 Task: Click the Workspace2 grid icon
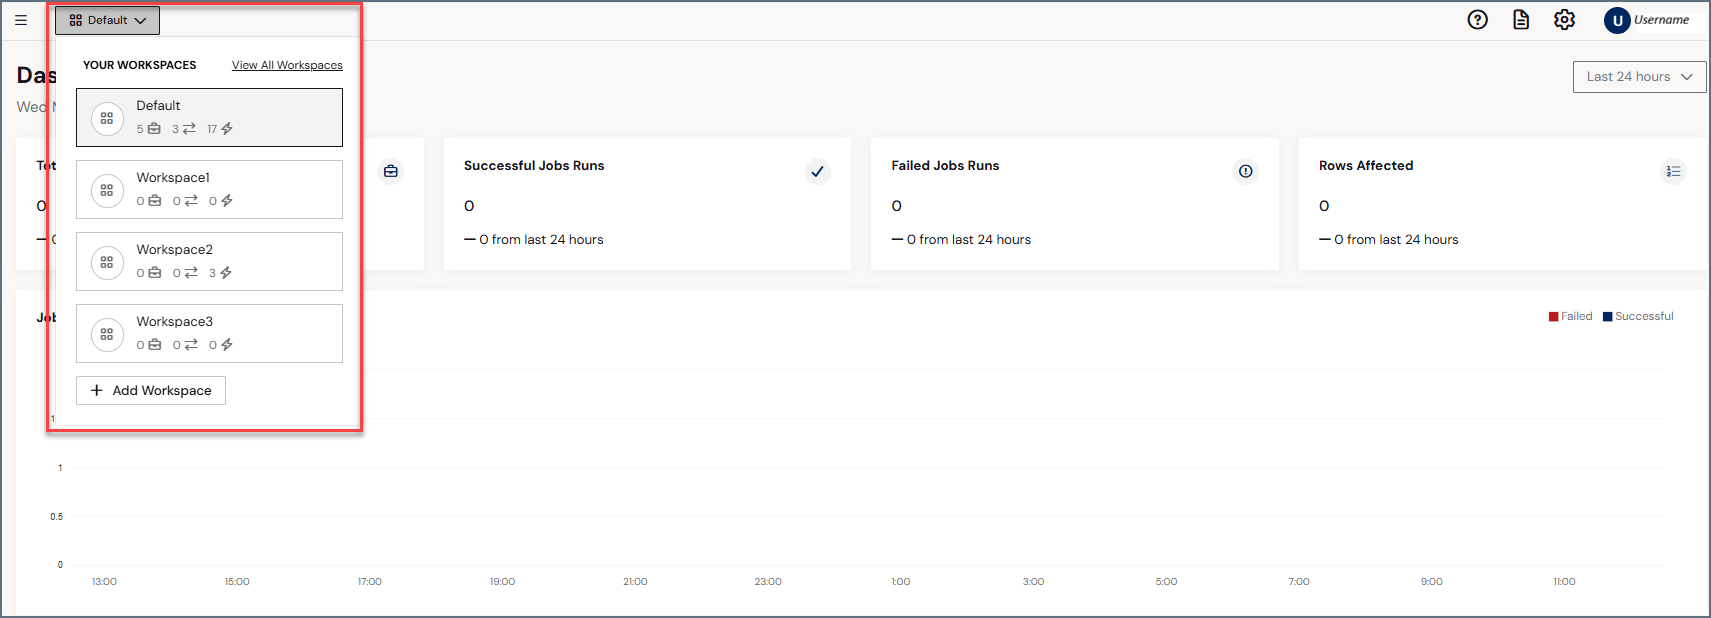107,262
